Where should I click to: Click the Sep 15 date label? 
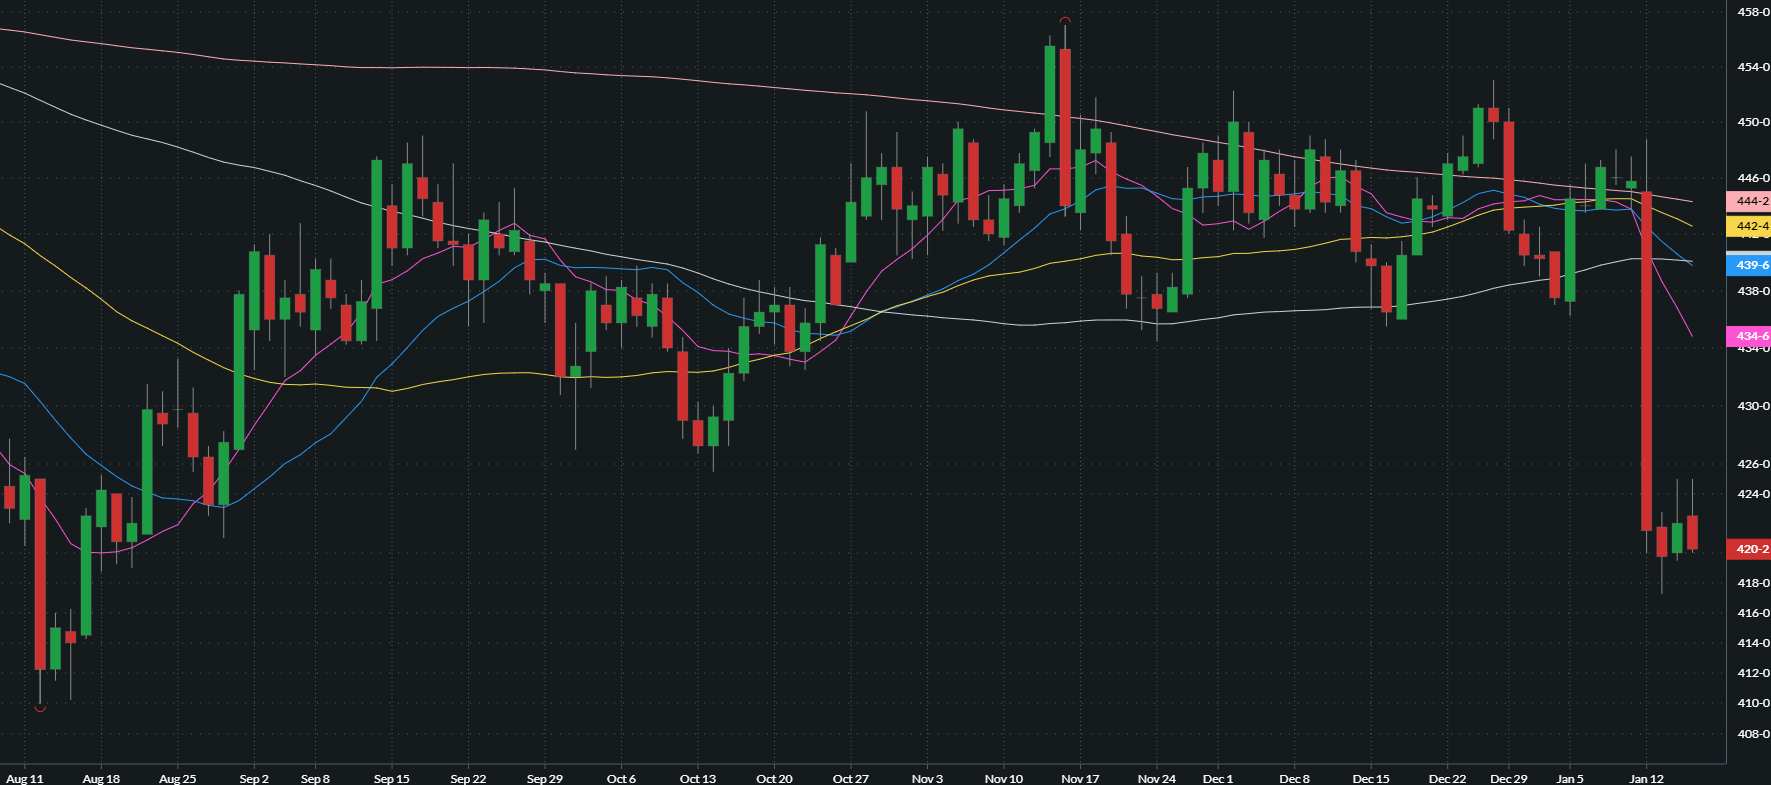click(391, 778)
